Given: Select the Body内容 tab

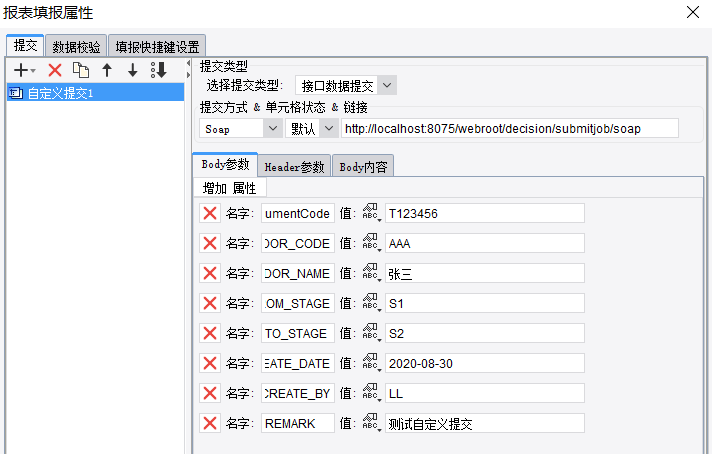Looking at the screenshot, I should (x=363, y=166).
